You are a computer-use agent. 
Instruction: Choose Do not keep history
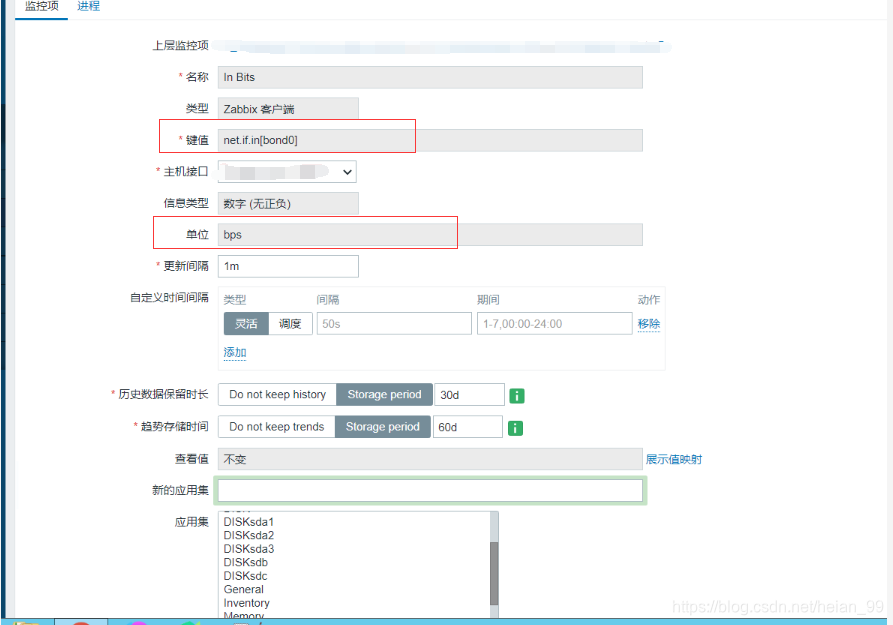pyautogui.click(x=277, y=394)
